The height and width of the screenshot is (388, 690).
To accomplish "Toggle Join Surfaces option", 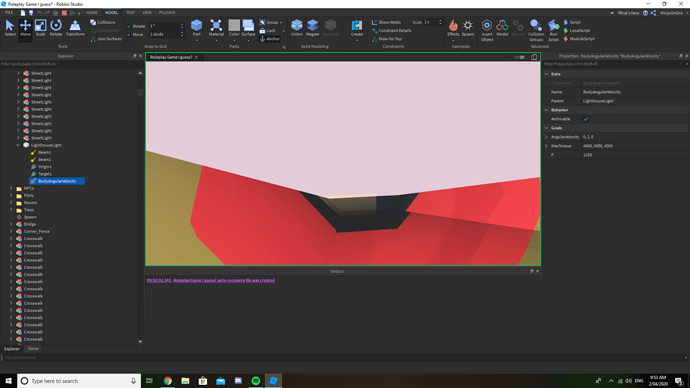I will (106, 39).
